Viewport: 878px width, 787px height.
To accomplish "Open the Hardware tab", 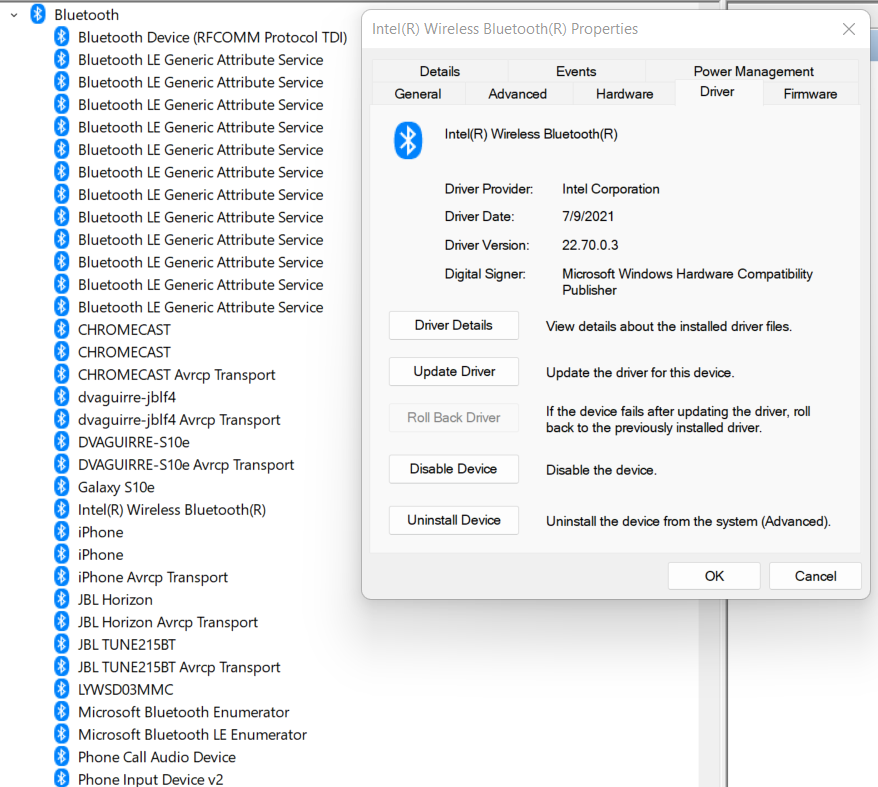I will pos(624,94).
